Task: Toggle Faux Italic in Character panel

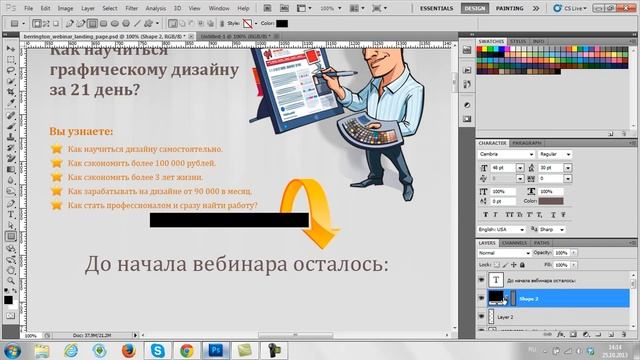Action: point(496,215)
